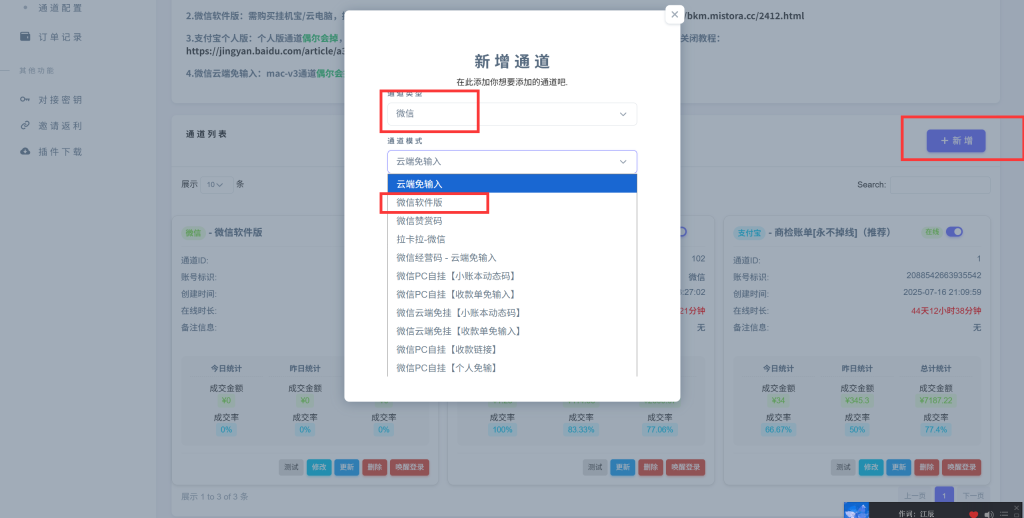Viewport: 1024px width, 518px height.
Task: Click the wallet icon beside 订单记录
Action: click(25, 37)
